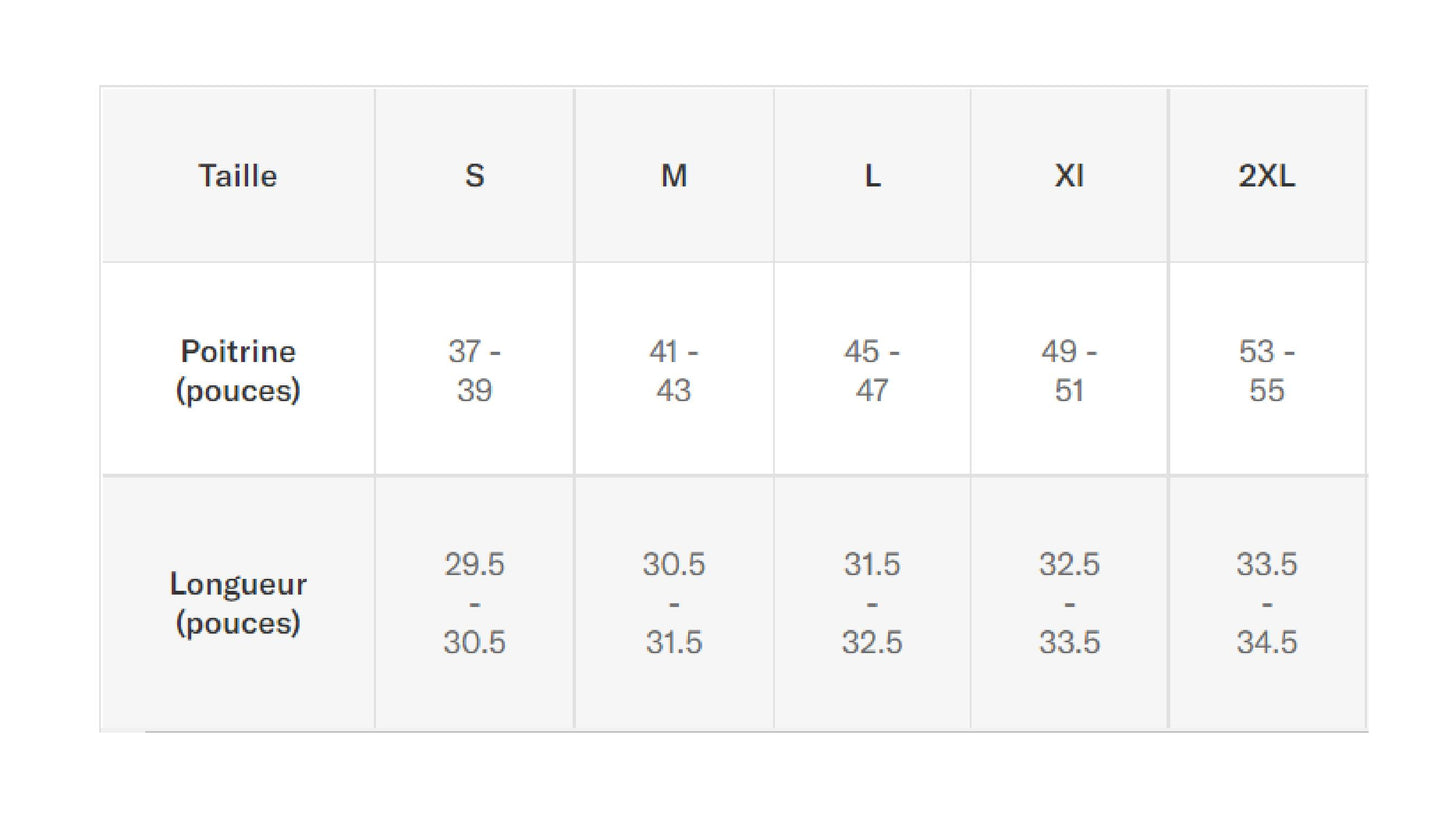This screenshot has width=1445, height=813.
Task: Click length cell 33.5 - 34.5 for 2XL
Action: click(x=1266, y=603)
